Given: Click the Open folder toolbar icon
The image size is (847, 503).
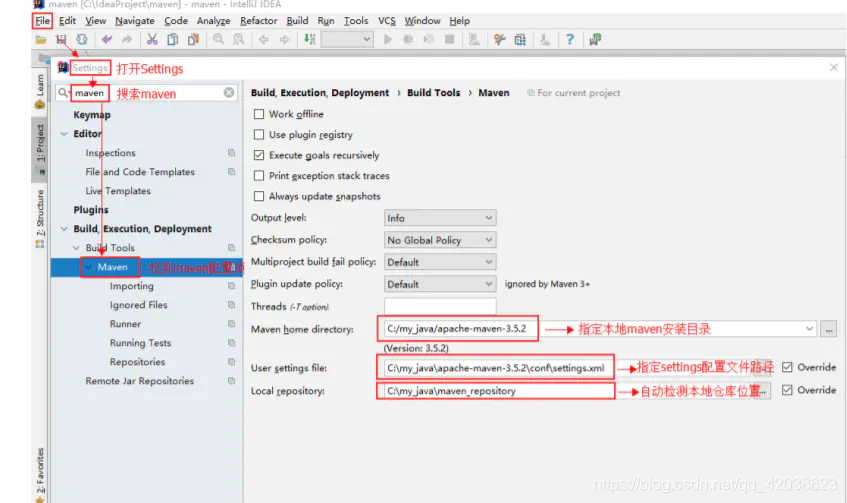Looking at the screenshot, I should click(41, 39).
